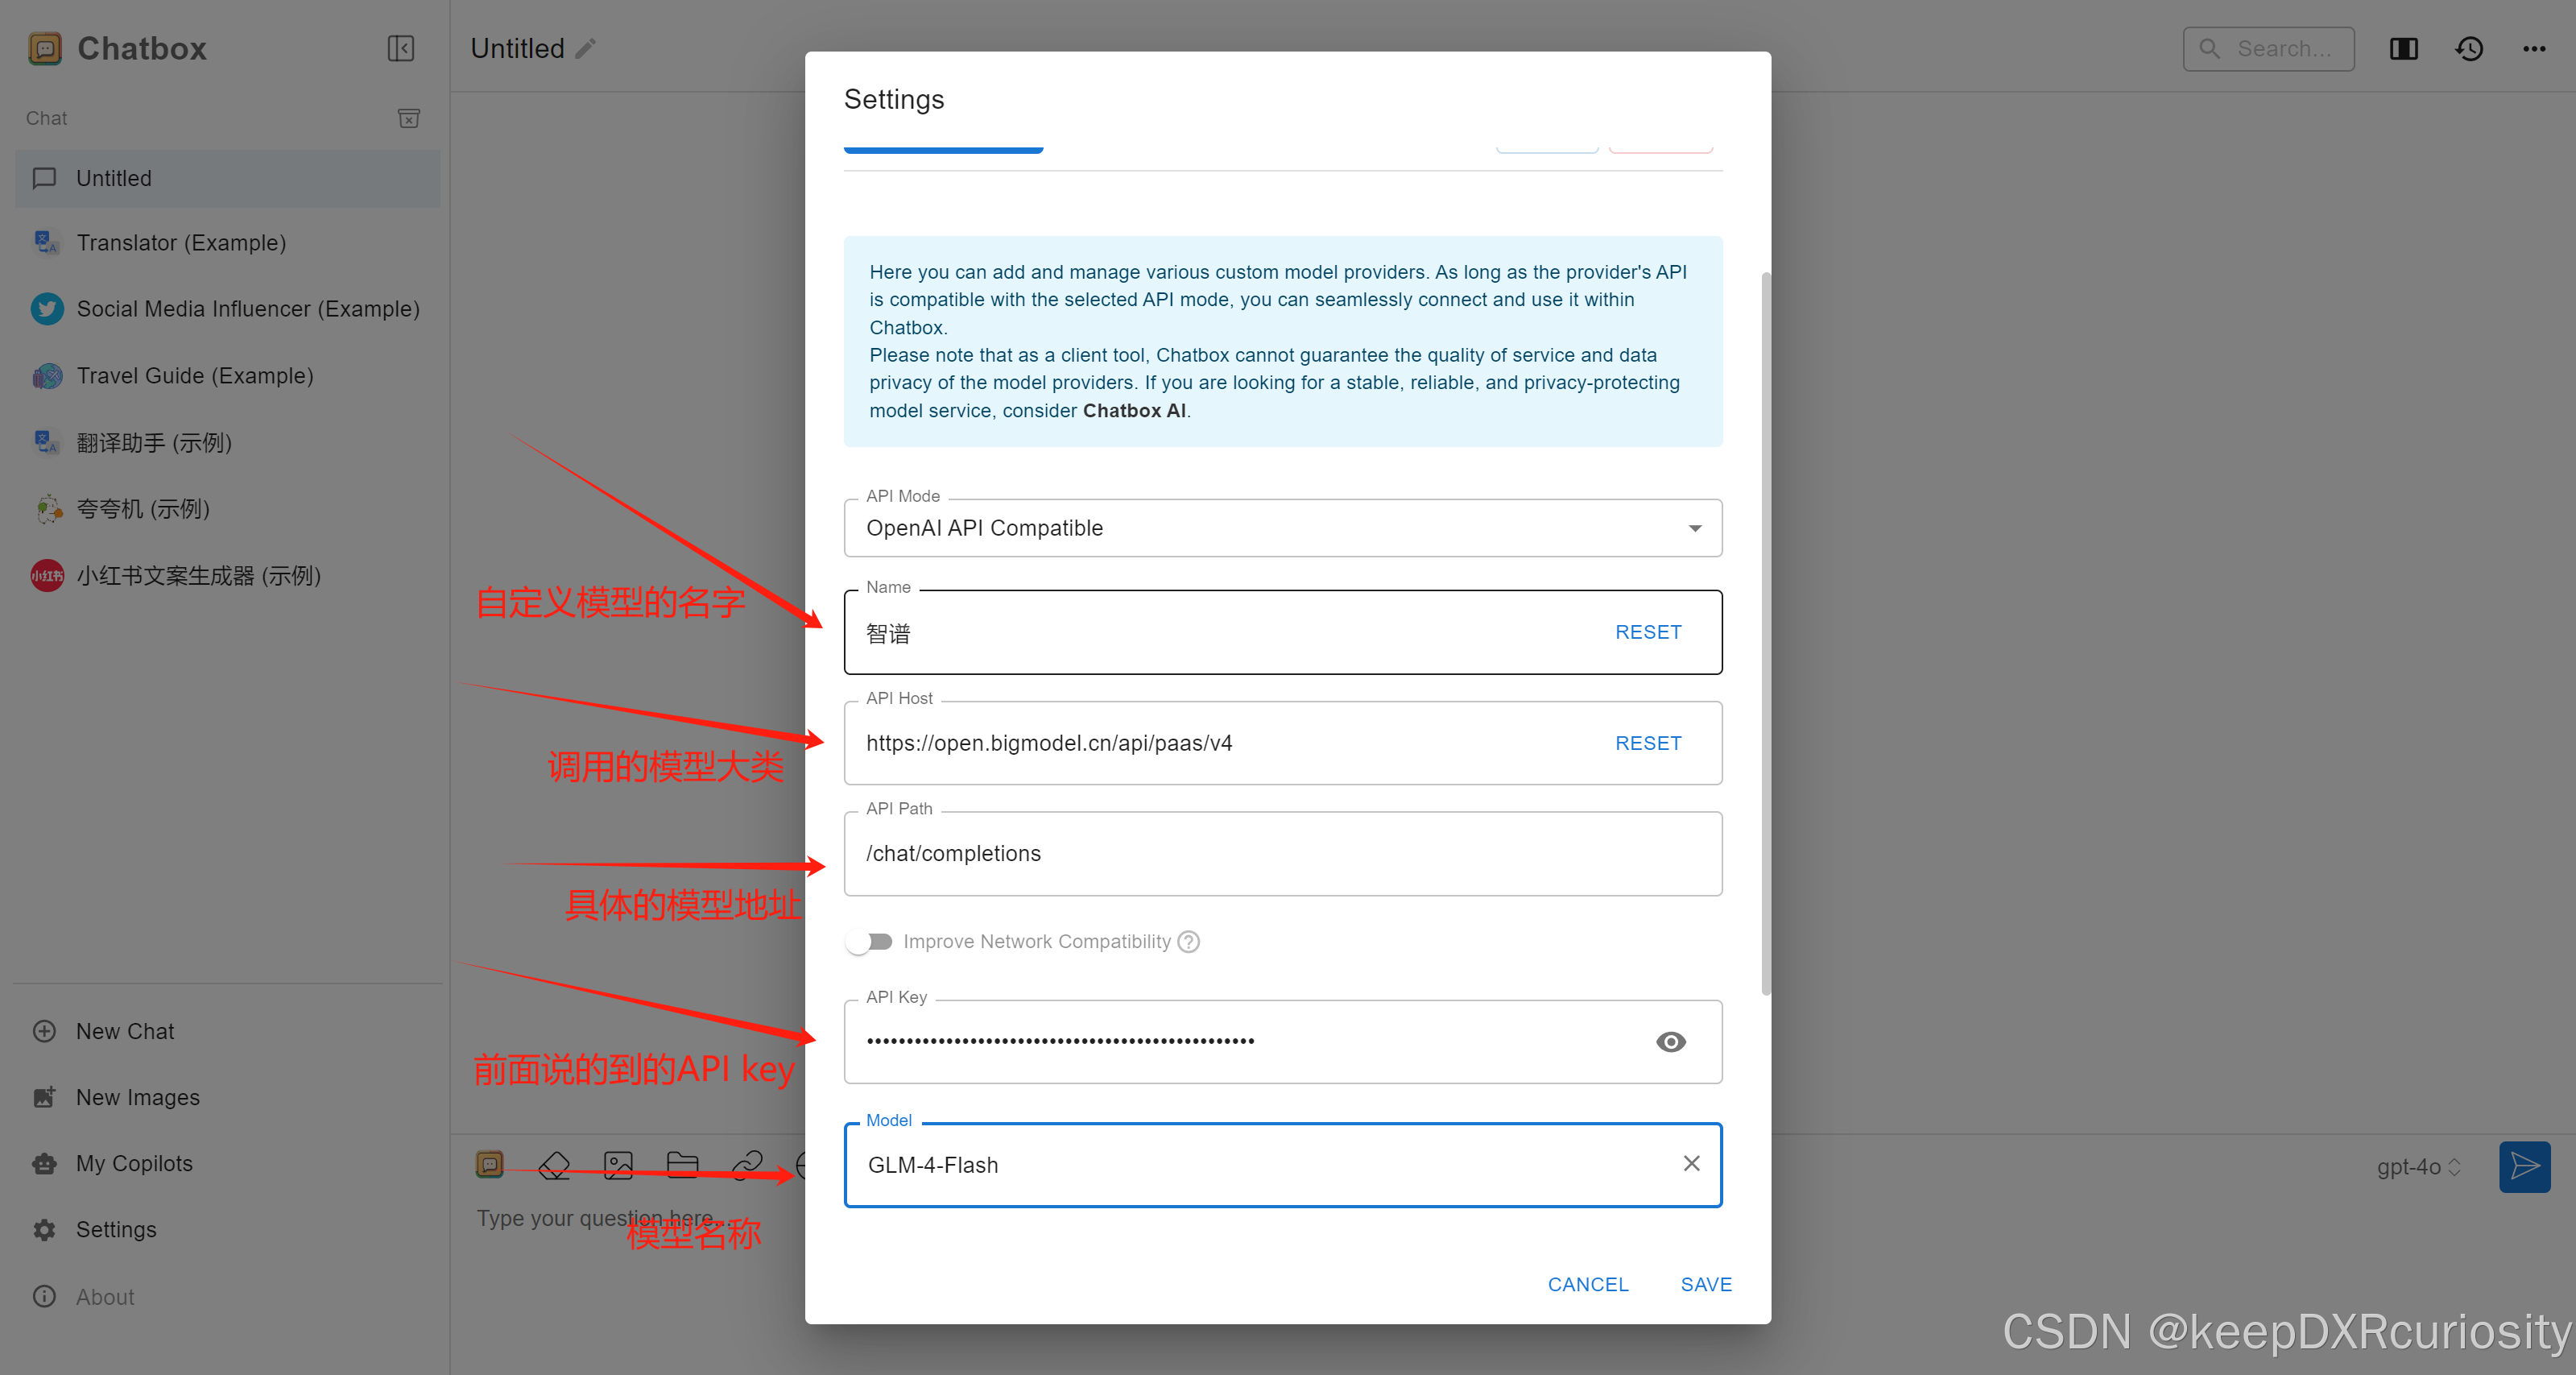The image size is (2576, 1375).
Task: Collapse the Chatbox sidebar panel icon
Action: 401,48
